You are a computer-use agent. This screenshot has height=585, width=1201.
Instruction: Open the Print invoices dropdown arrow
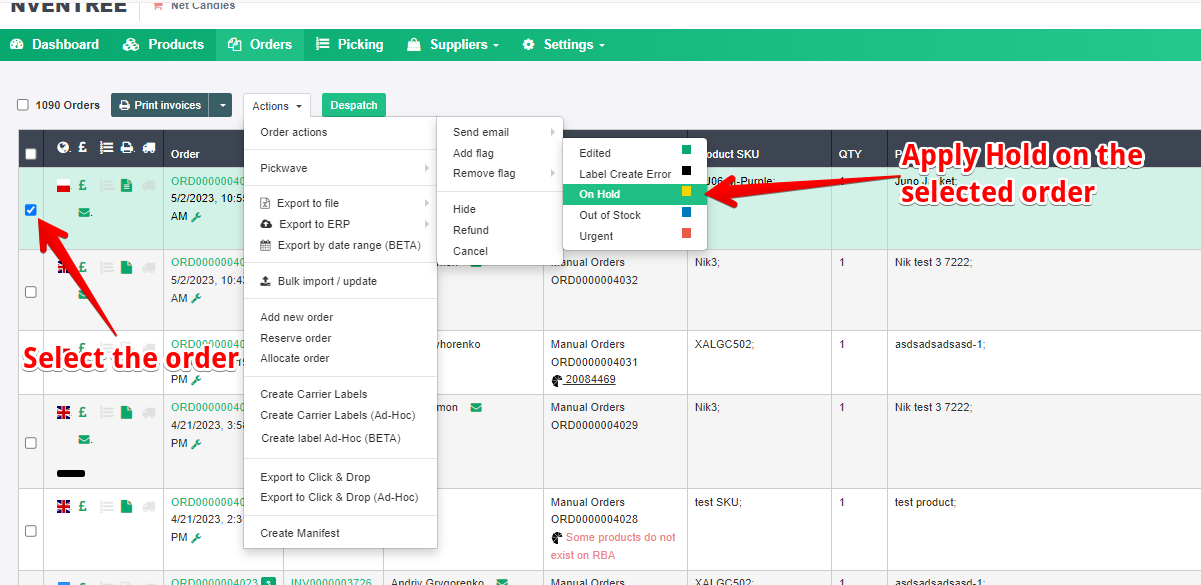click(x=222, y=105)
